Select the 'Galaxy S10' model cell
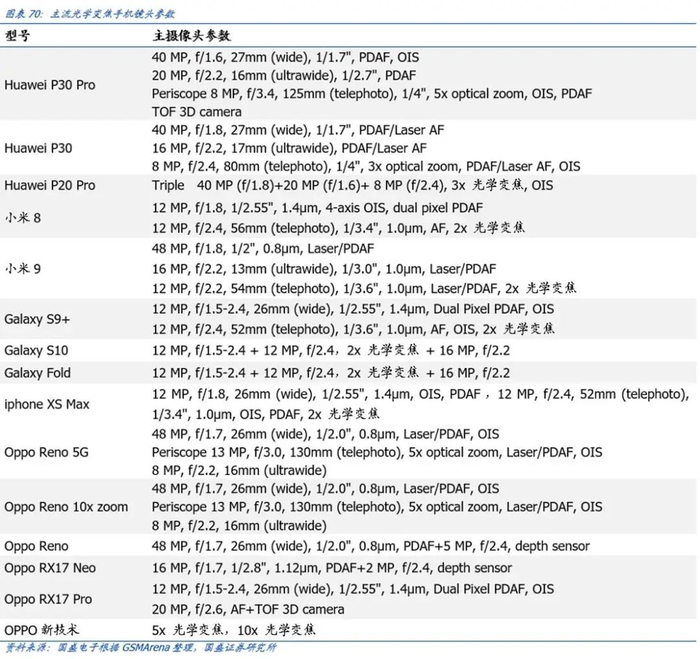 (x=36, y=350)
